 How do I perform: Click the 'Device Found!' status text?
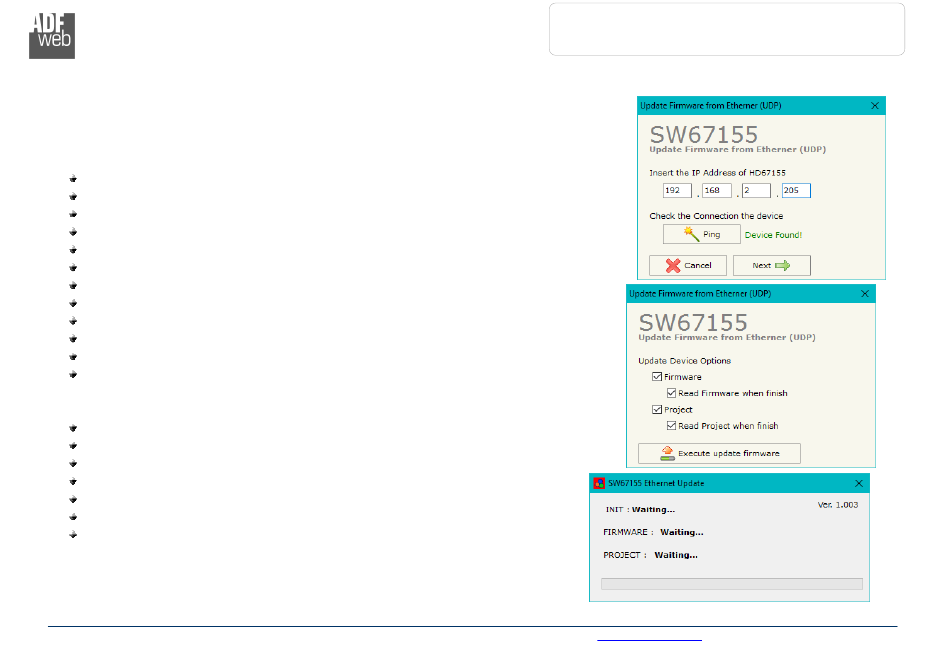773,235
